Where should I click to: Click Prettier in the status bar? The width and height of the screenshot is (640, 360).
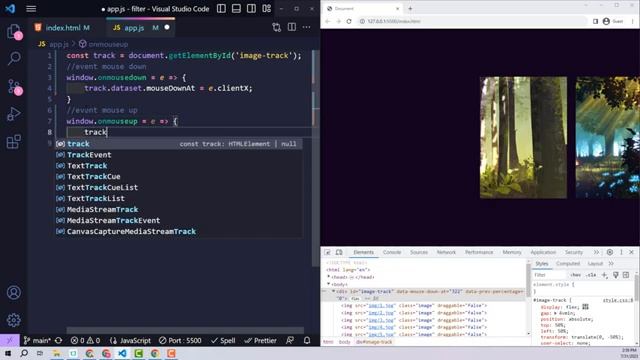coord(260,340)
